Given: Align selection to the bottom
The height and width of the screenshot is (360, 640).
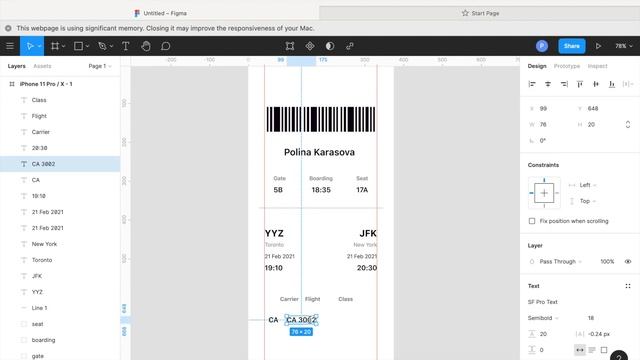Looking at the screenshot, I should 612,84.
